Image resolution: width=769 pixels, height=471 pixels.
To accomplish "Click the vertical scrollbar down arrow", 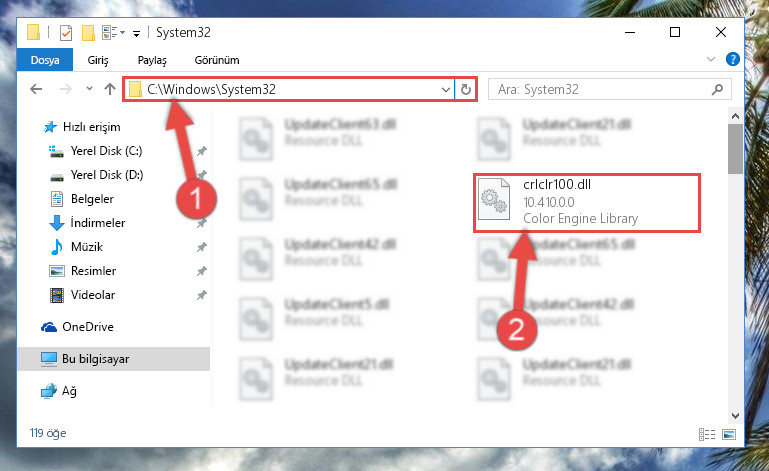I will (x=735, y=416).
